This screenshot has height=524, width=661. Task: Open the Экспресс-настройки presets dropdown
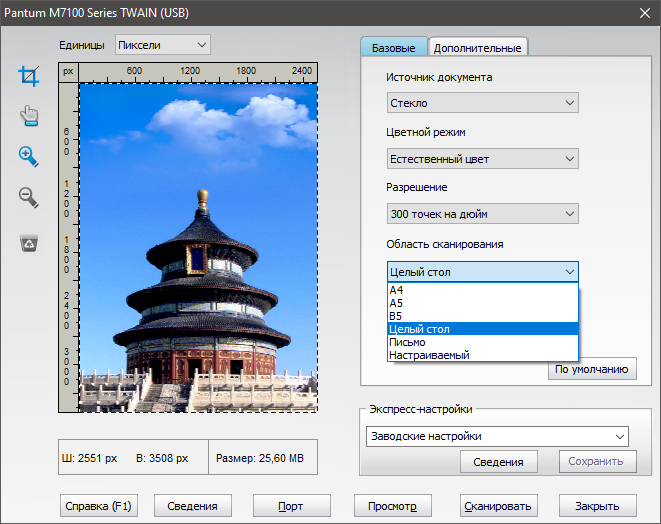497,436
